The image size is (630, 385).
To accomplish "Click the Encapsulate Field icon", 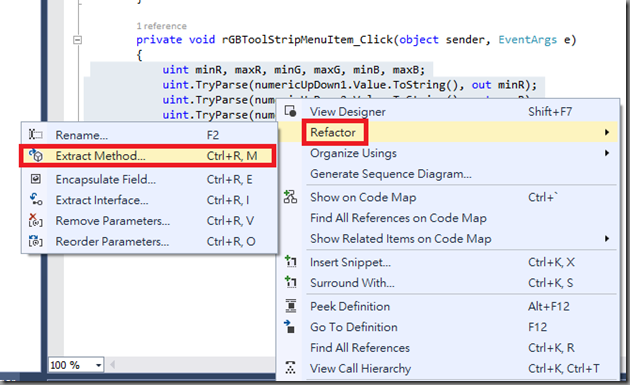I will [x=35, y=179].
